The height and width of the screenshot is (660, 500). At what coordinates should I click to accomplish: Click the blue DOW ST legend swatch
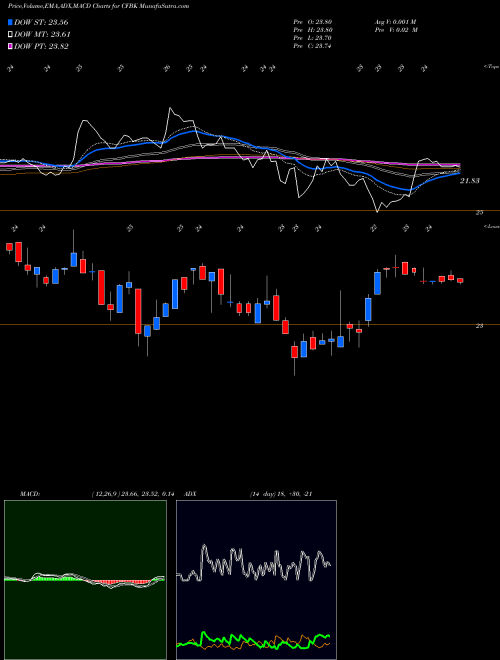click(x=11, y=22)
